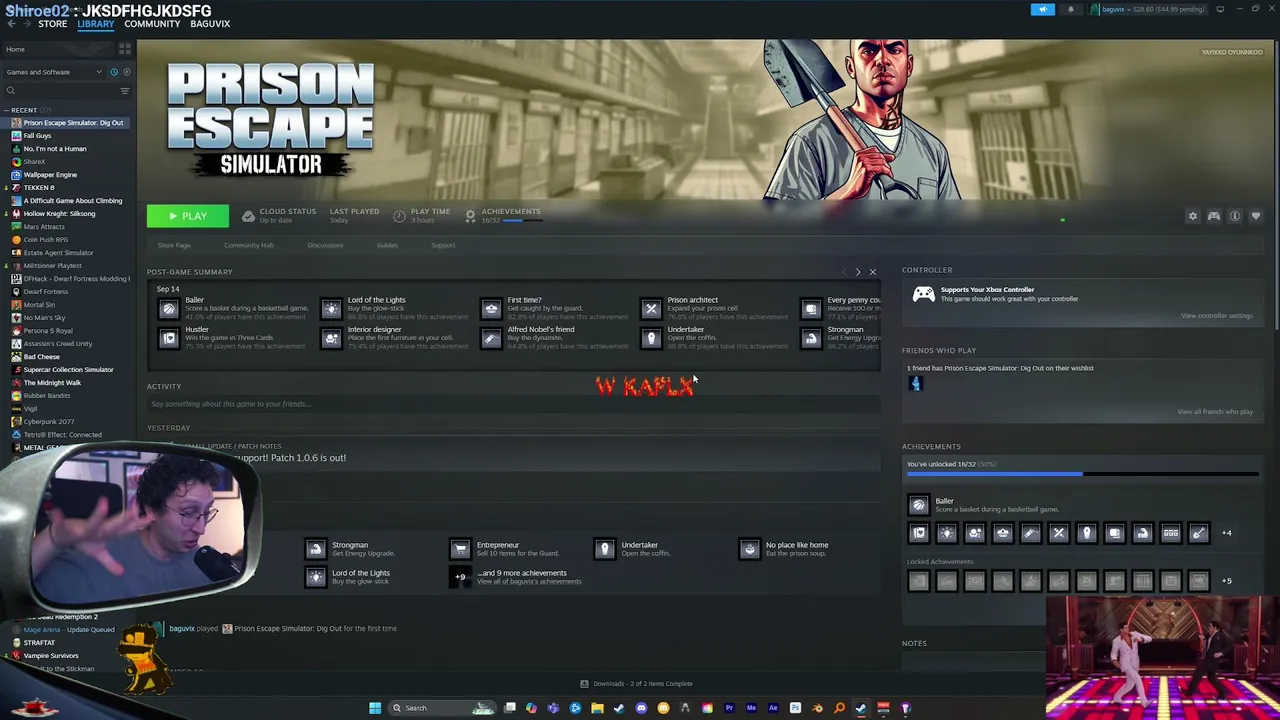The width and height of the screenshot is (1280, 720).
Task: Open game settings gear icon
Action: [1192, 216]
